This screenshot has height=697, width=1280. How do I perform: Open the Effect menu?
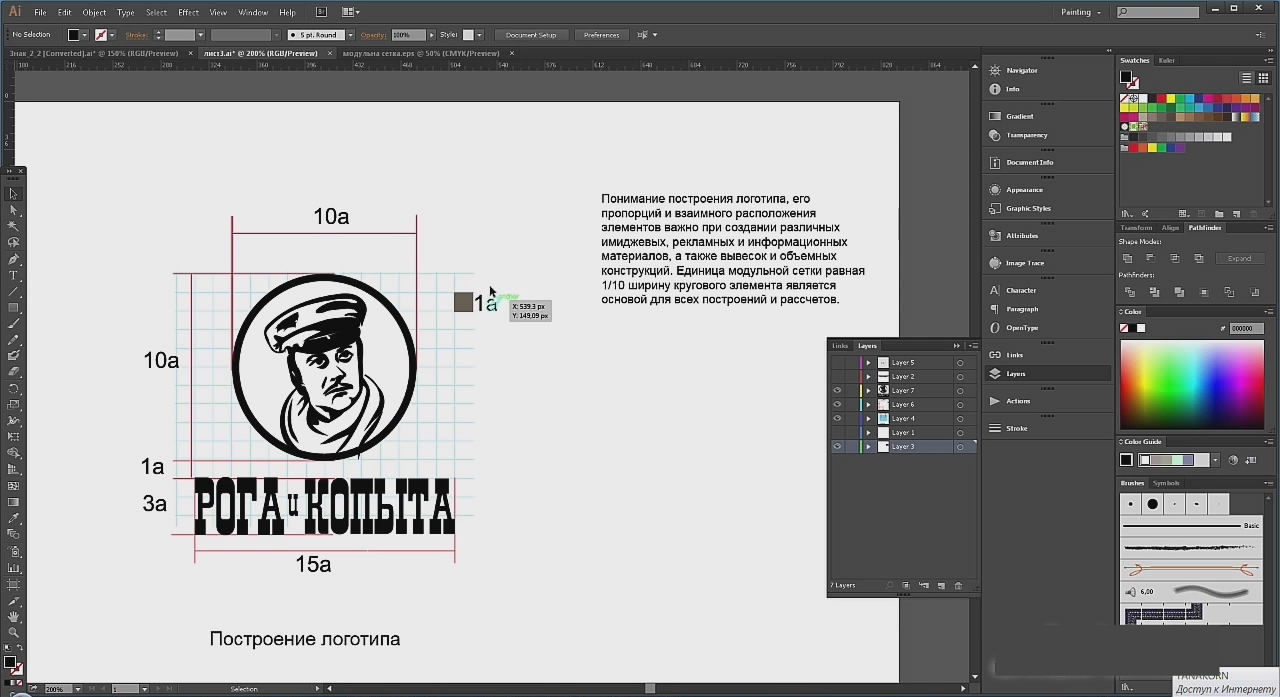coord(188,12)
